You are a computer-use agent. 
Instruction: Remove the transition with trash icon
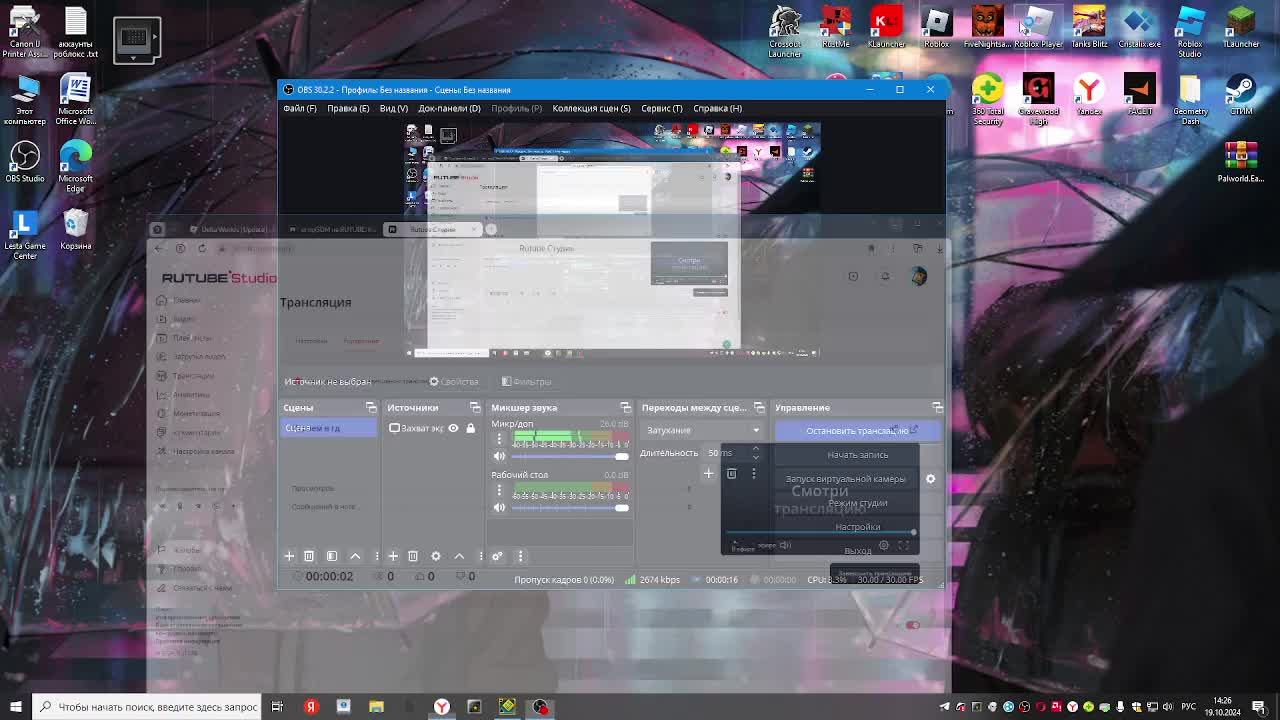pyautogui.click(x=731, y=474)
